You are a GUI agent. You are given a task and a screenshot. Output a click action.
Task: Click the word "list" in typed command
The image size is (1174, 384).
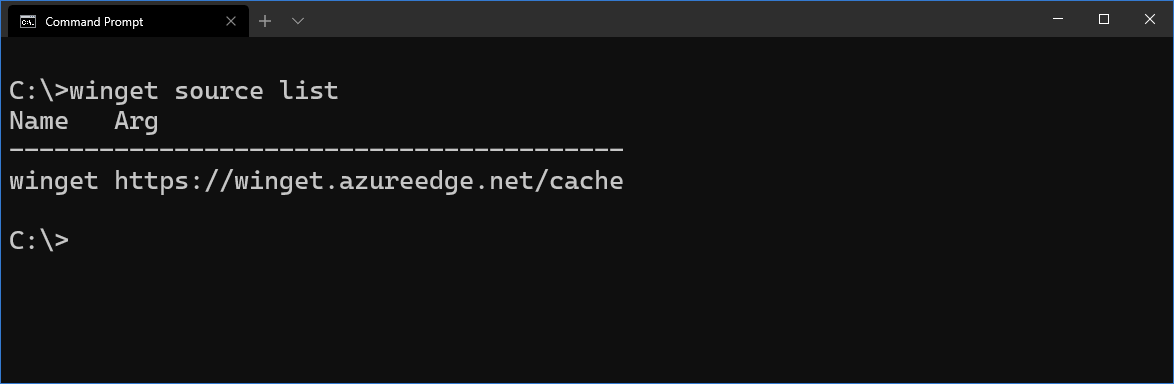pos(308,91)
